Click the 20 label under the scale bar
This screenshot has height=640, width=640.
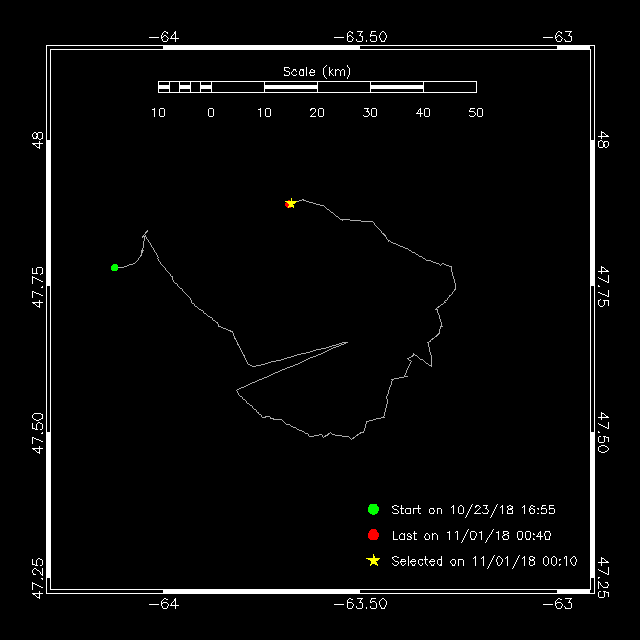pyautogui.click(x=317, y=113)
